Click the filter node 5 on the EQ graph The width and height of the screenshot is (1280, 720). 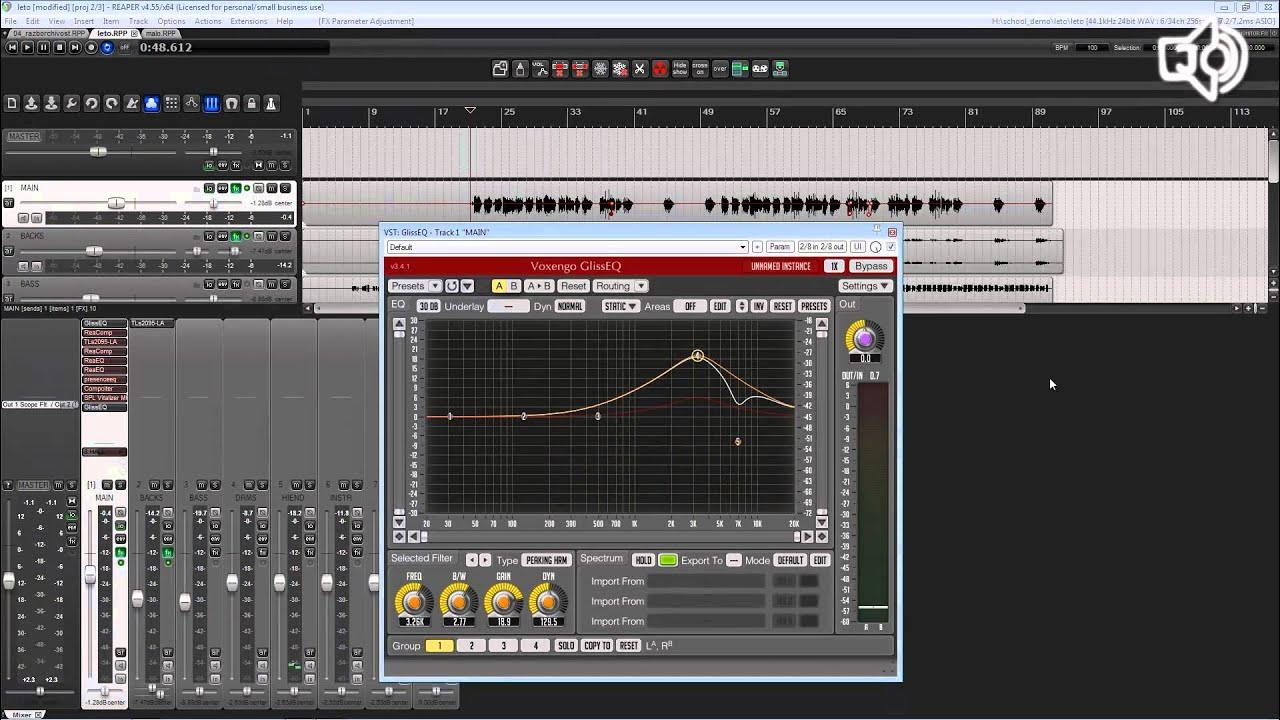click(x=737, y=441)
